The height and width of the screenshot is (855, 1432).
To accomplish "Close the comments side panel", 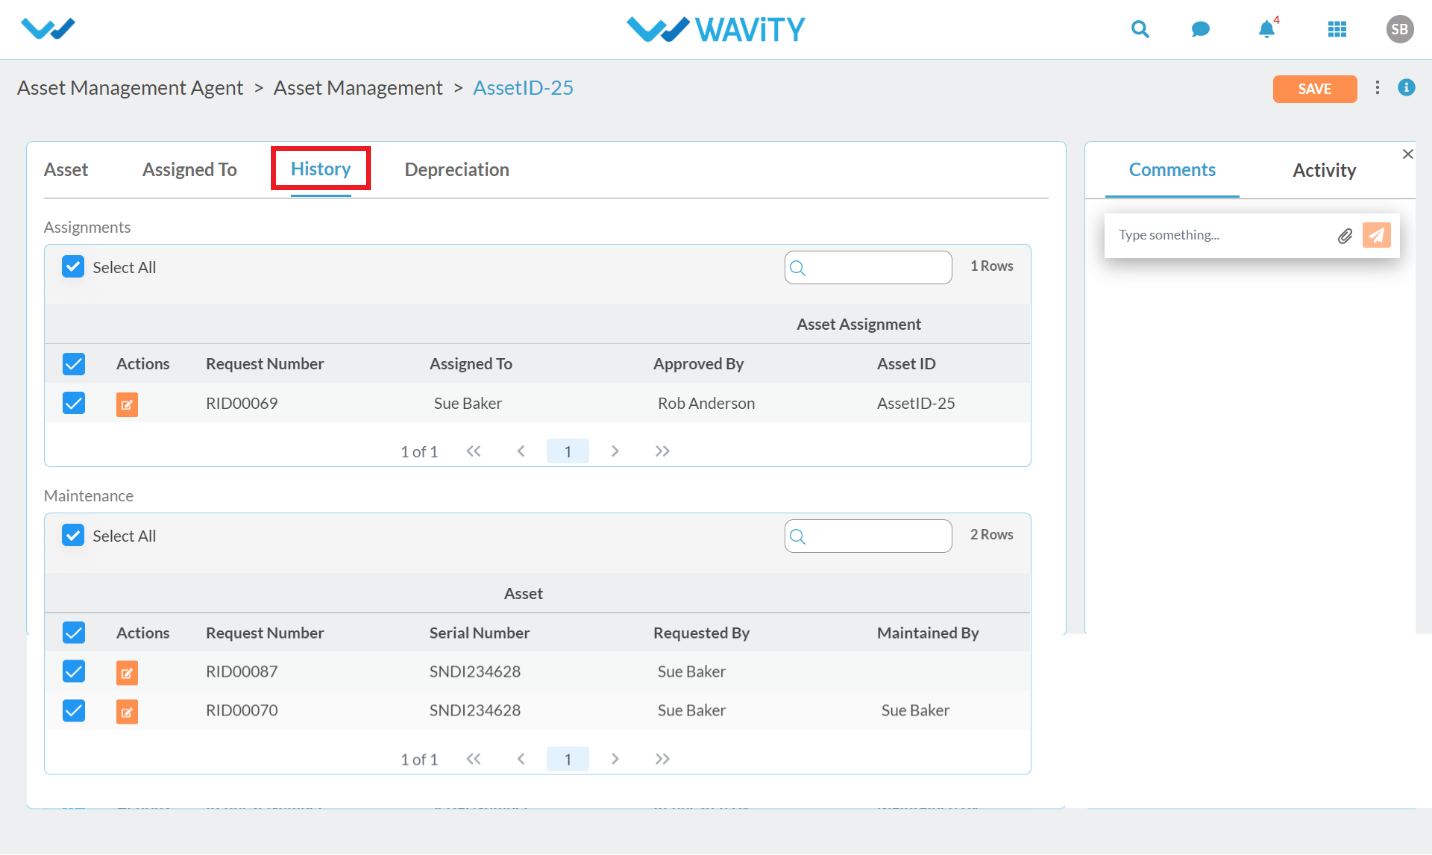I will (x=1408, y=154).
